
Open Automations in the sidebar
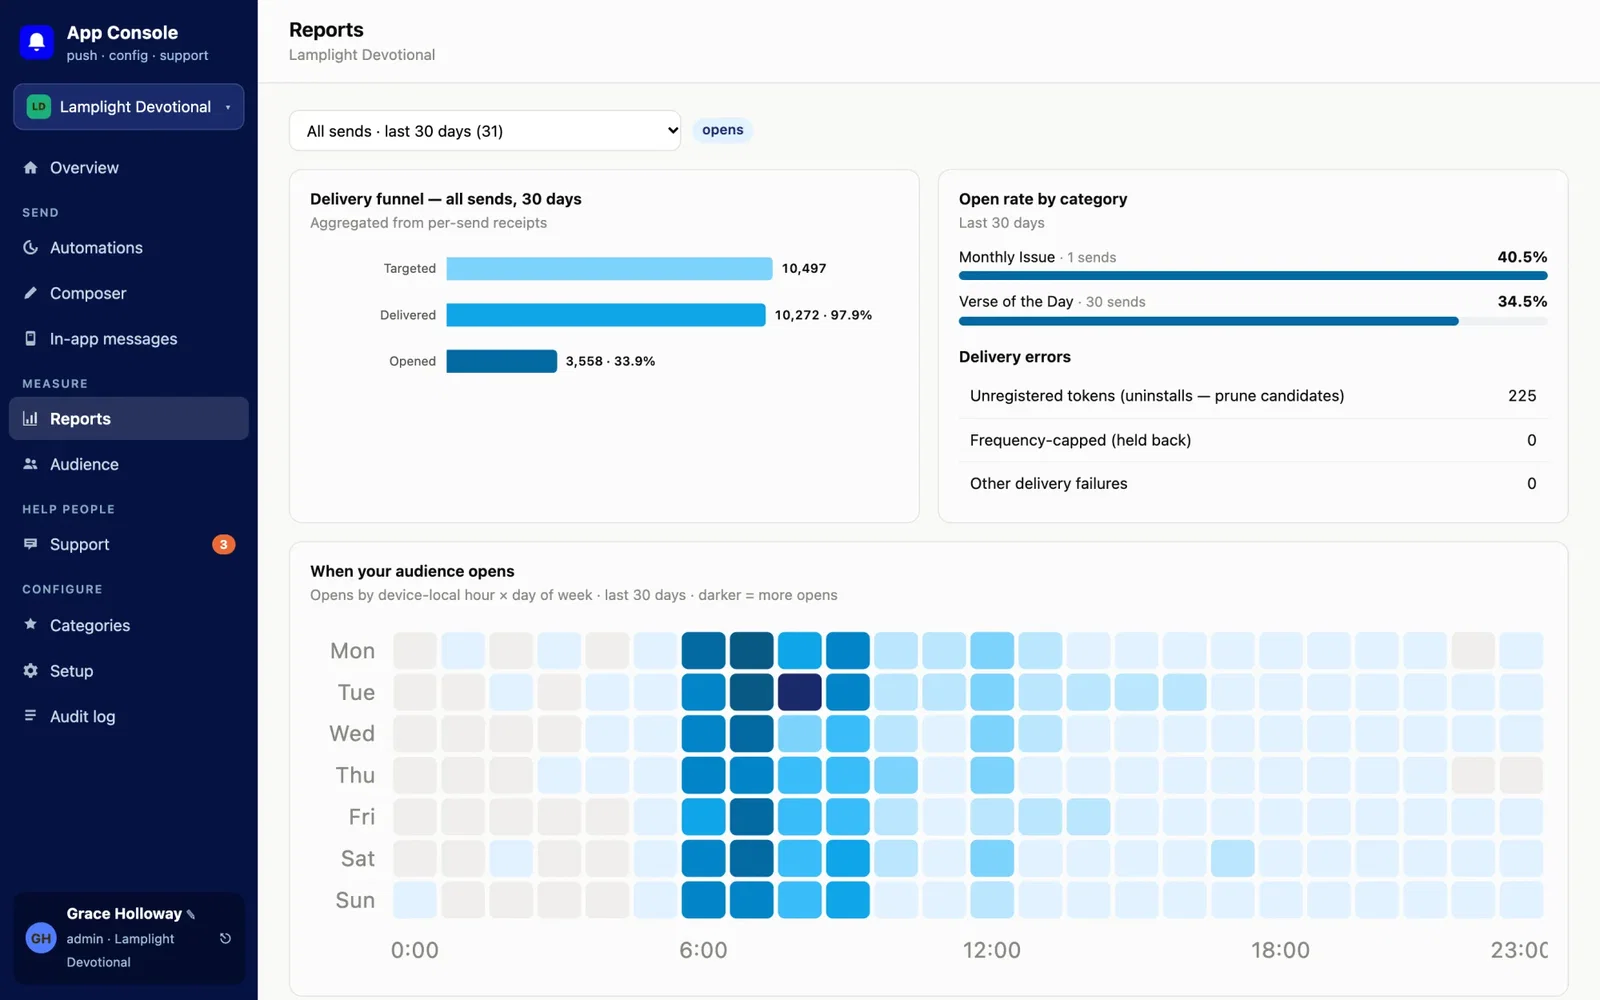(129, 248)
